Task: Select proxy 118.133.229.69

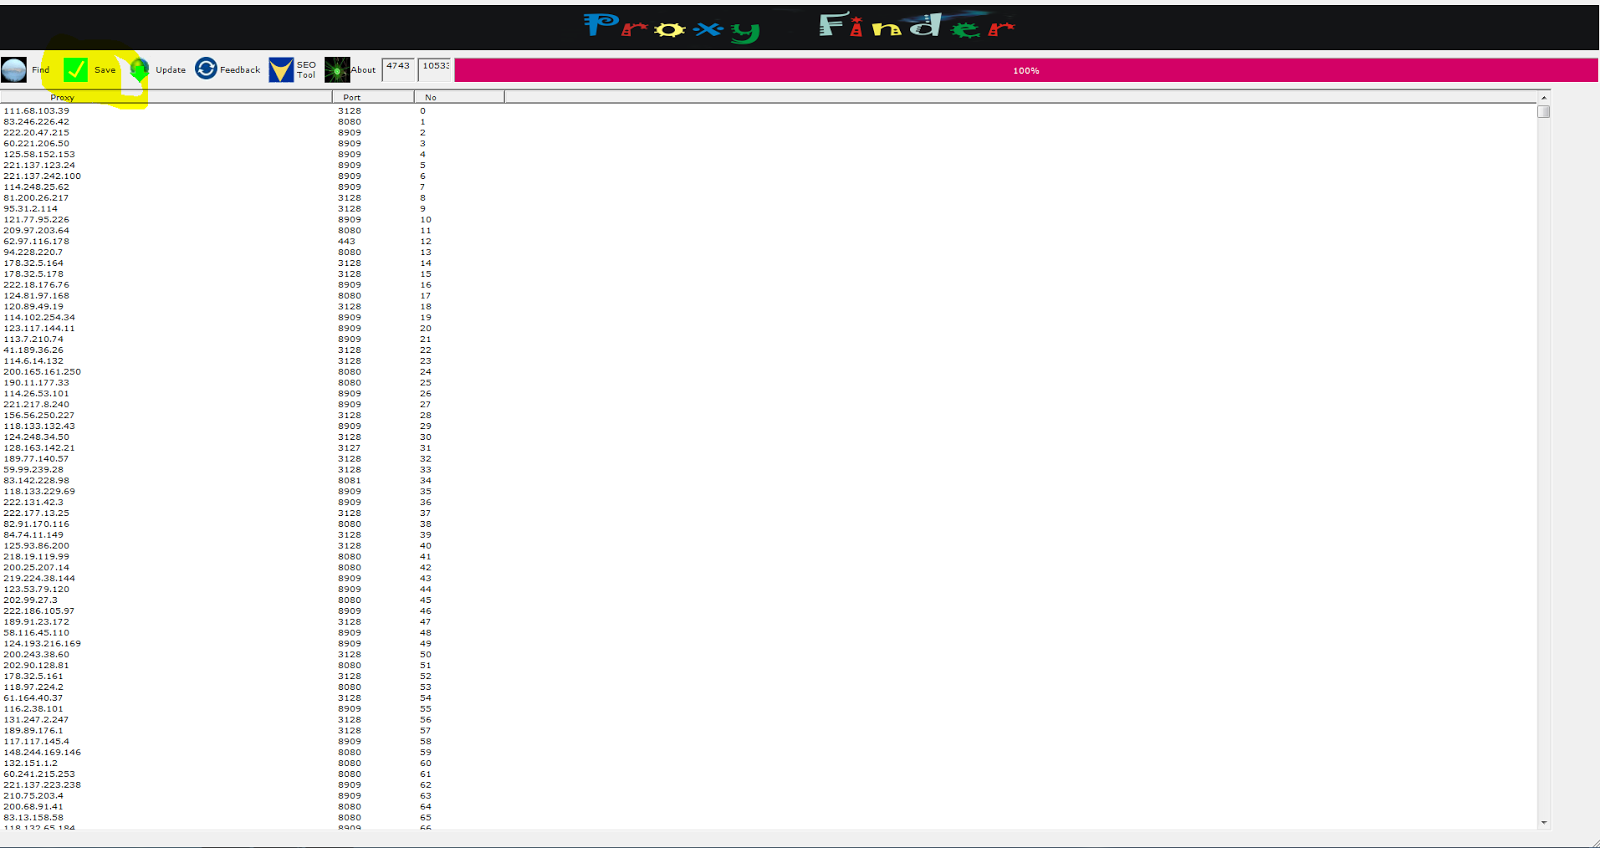Action: click(39, 492)
